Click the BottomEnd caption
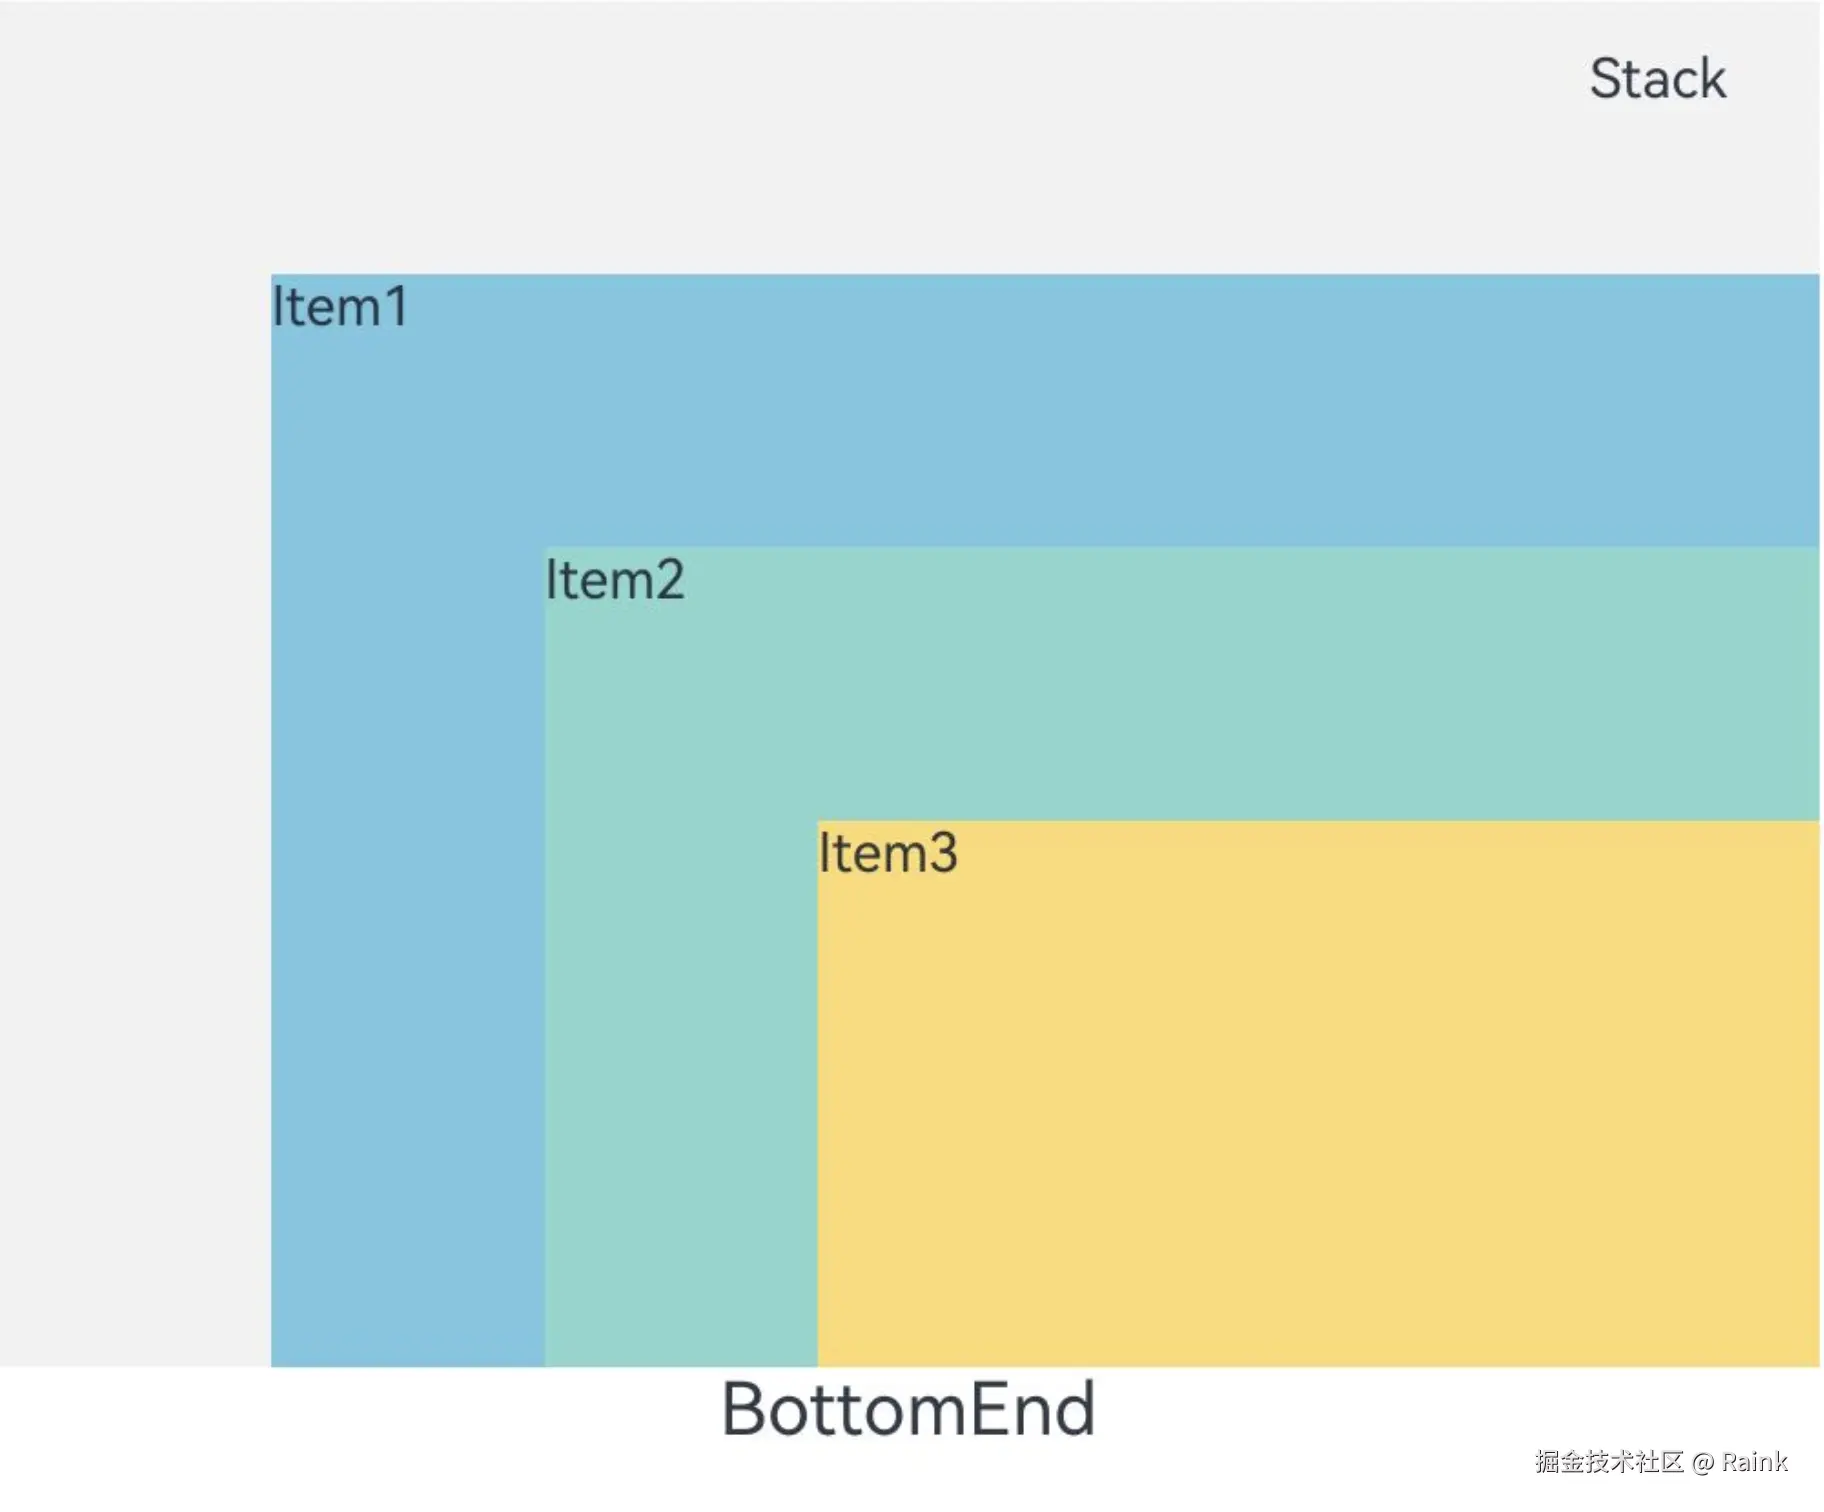The width and height of the screenshot is (1824, 1512). point(908,1409)
